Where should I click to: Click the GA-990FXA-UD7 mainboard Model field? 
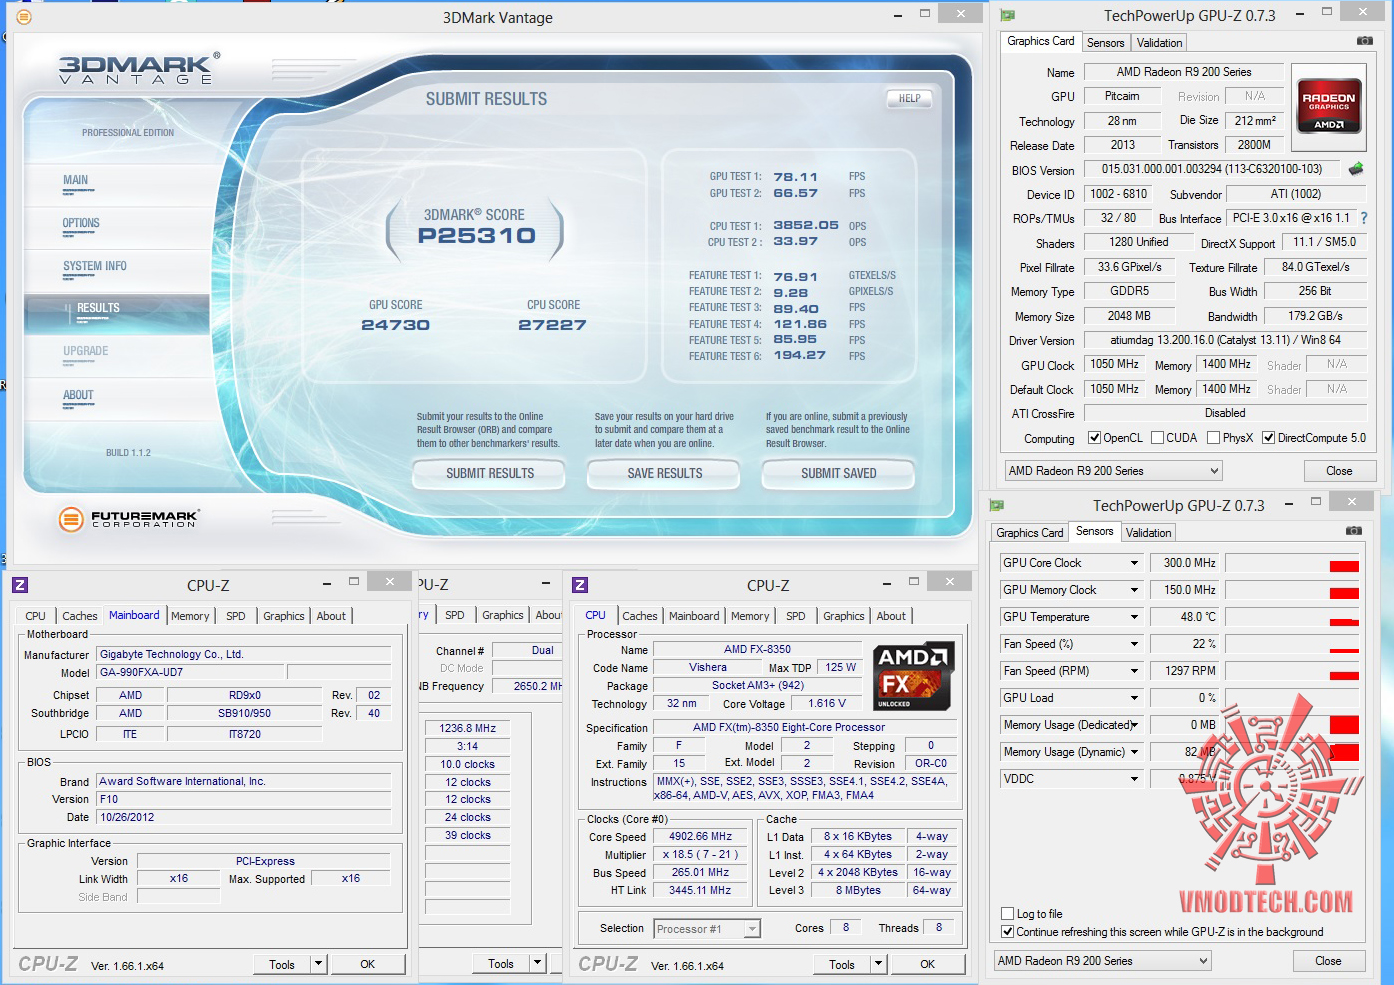(x=190, y=672)
